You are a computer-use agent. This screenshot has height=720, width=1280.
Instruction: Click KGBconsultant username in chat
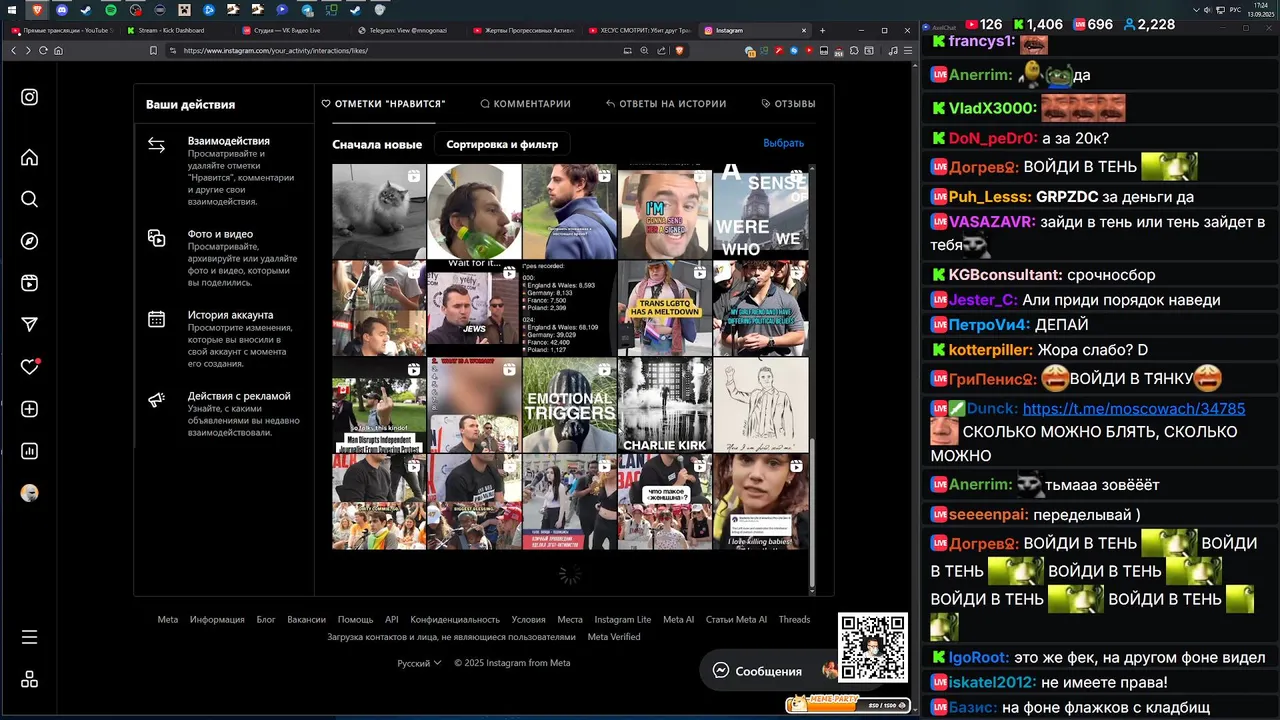tap(1005, 274)
